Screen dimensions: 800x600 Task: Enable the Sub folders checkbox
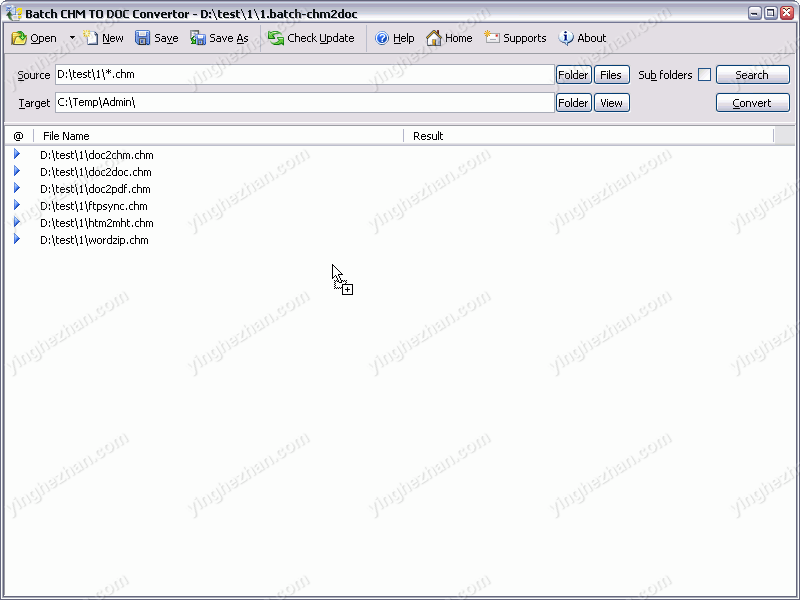[x=704, y=75]
